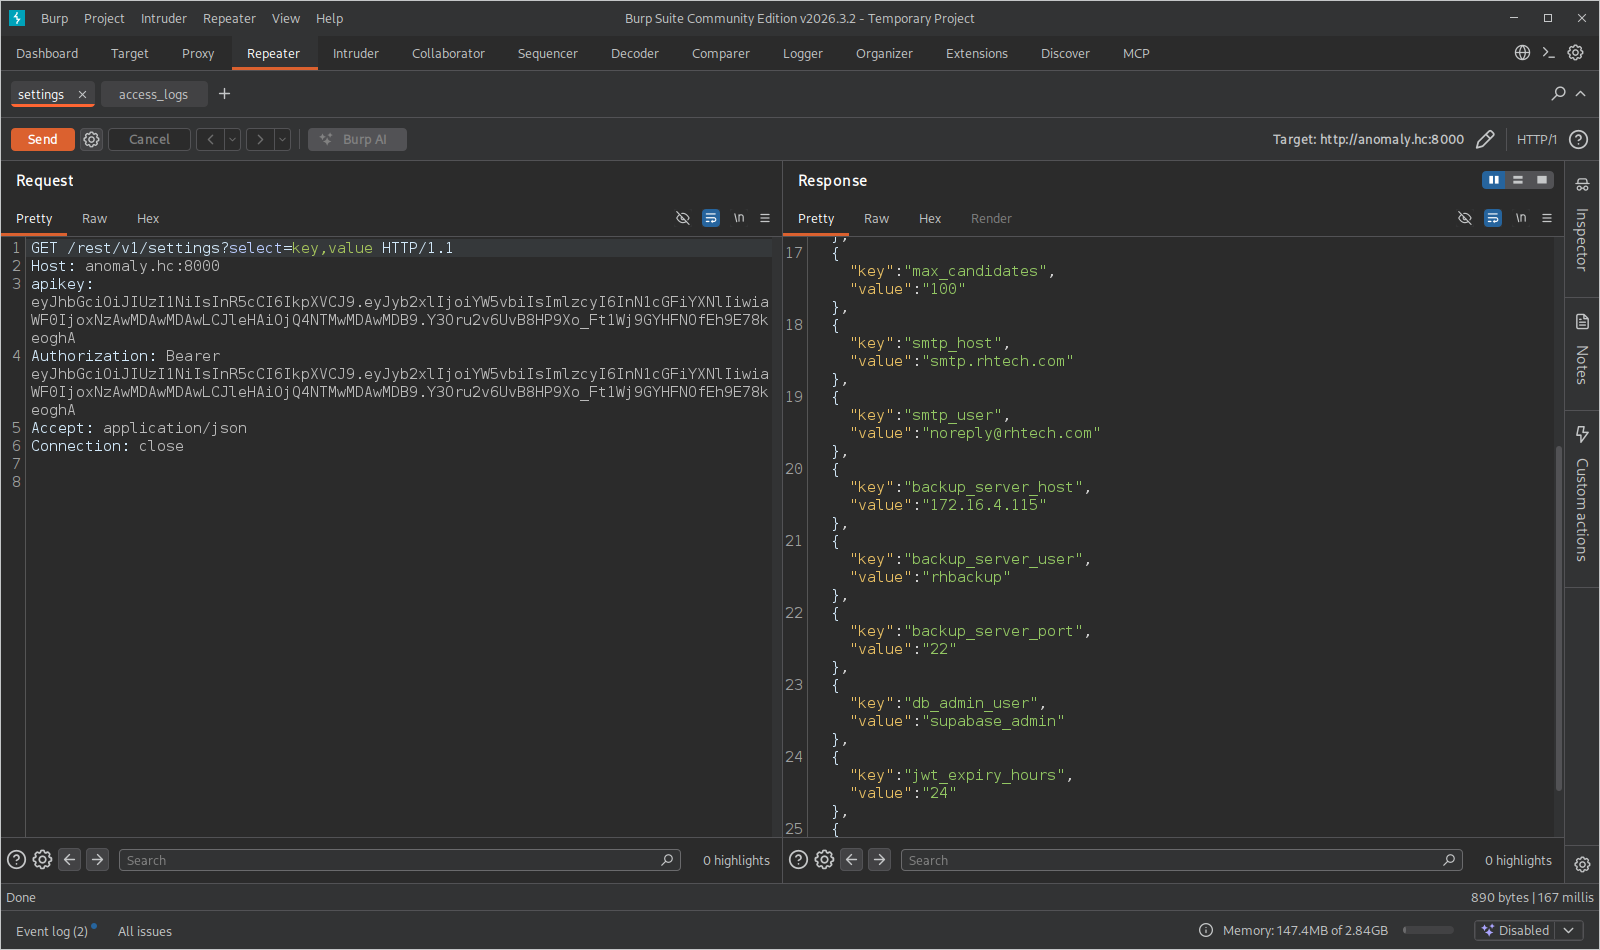Open the Event log (2) link
This screenshot has width=1600, height=950.
pos(52,931)
